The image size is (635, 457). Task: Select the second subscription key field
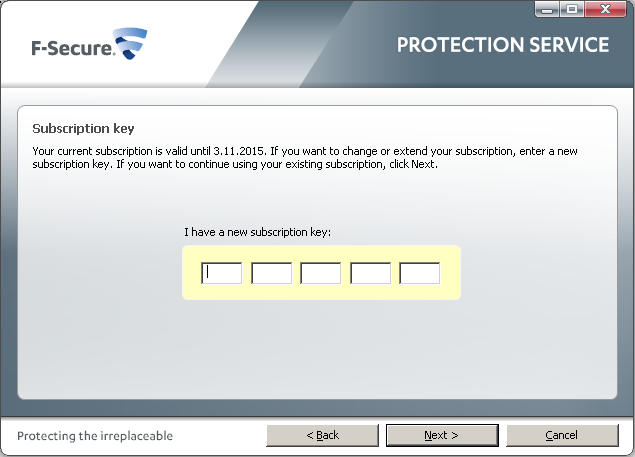[271, 273]
